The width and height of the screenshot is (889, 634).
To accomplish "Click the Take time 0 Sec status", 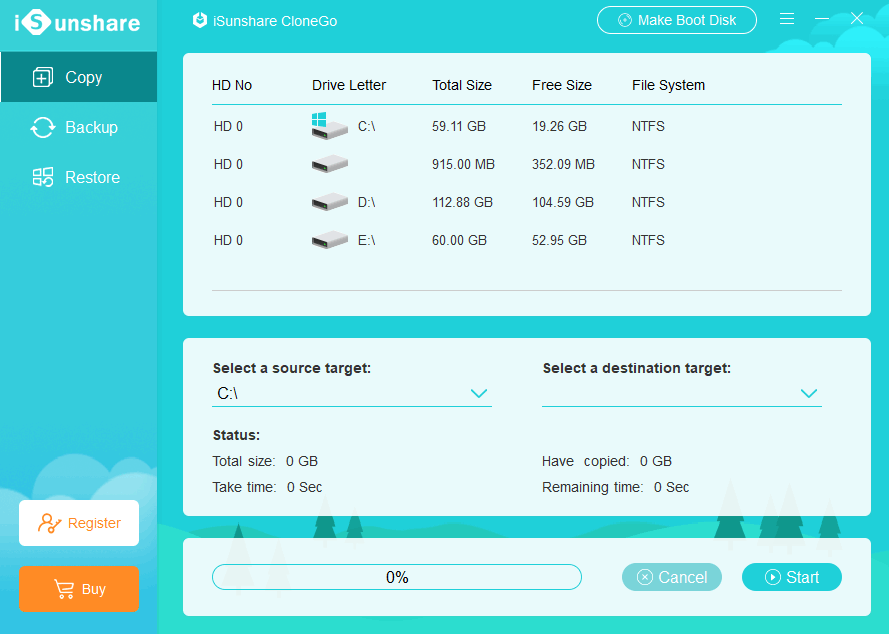I will coord(268,487).
